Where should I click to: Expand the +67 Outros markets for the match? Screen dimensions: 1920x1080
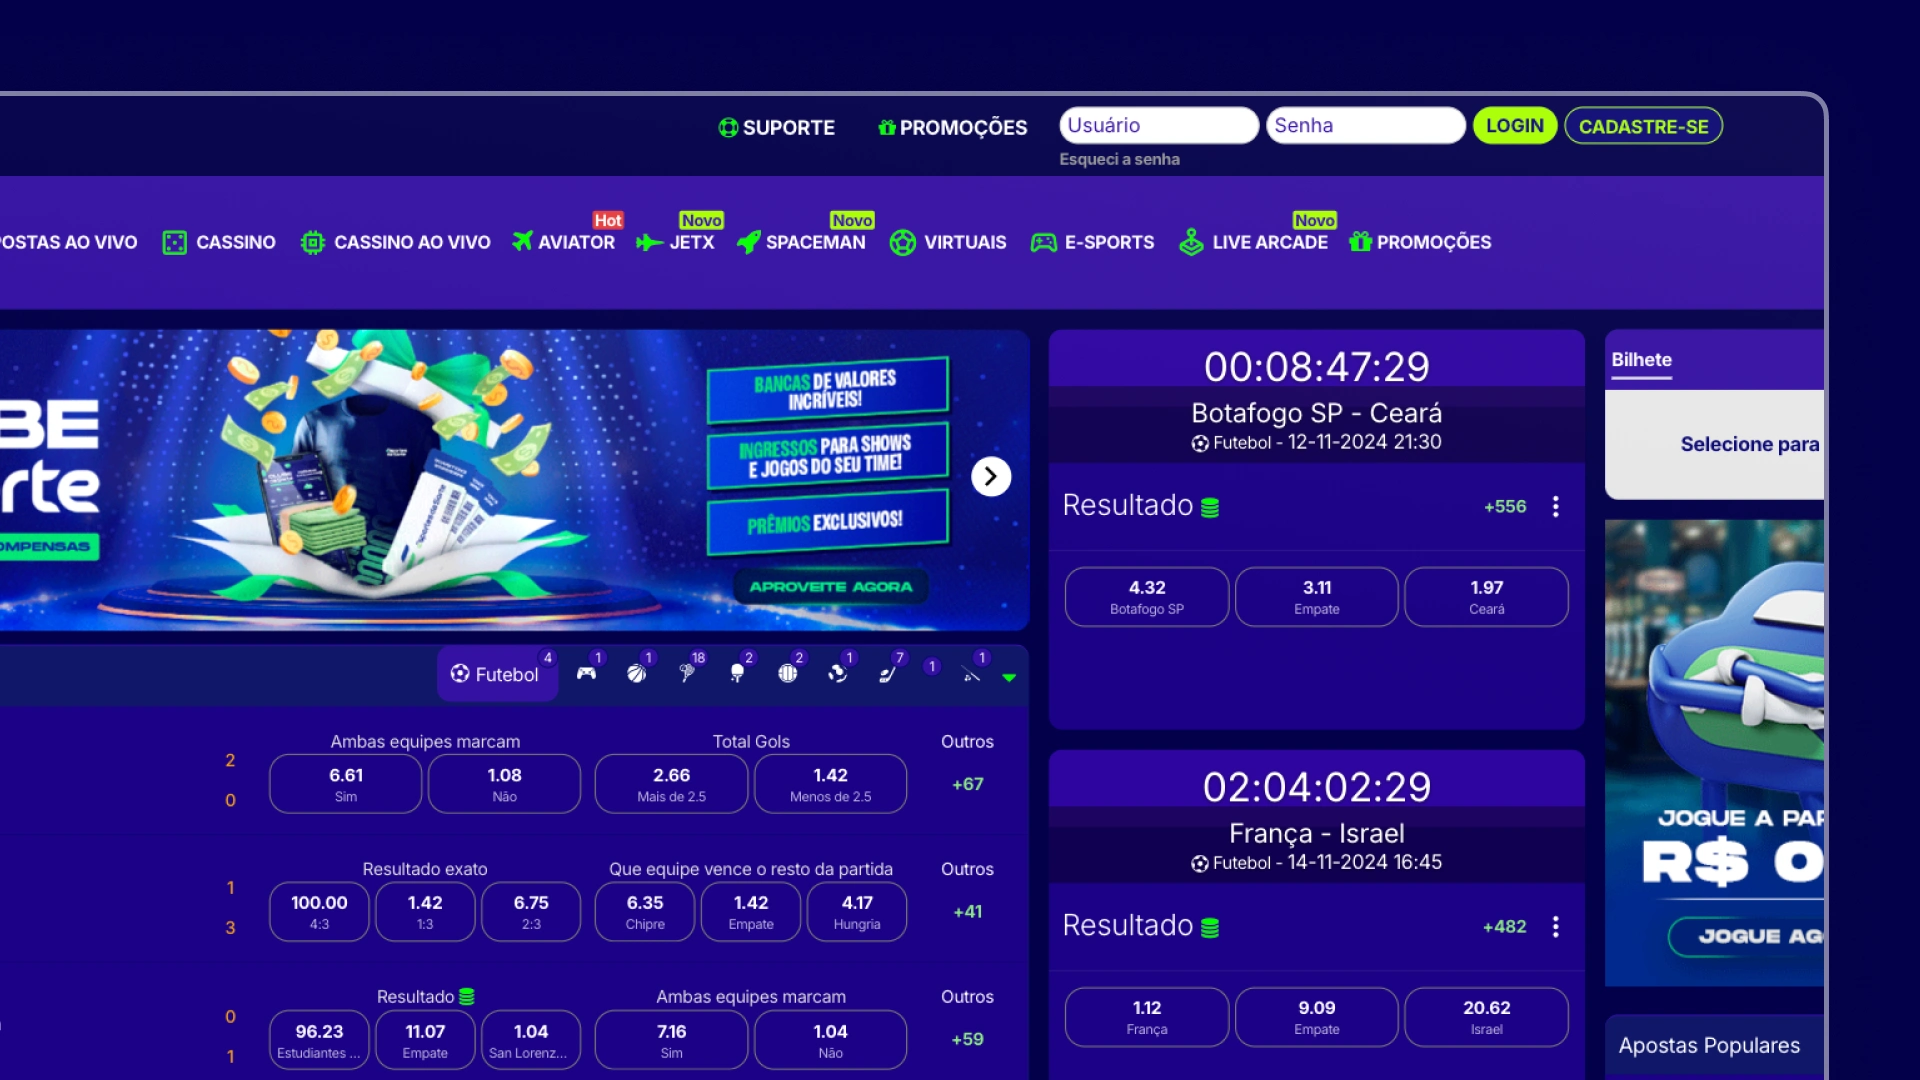pyautogui.click(x=966, y=784)
